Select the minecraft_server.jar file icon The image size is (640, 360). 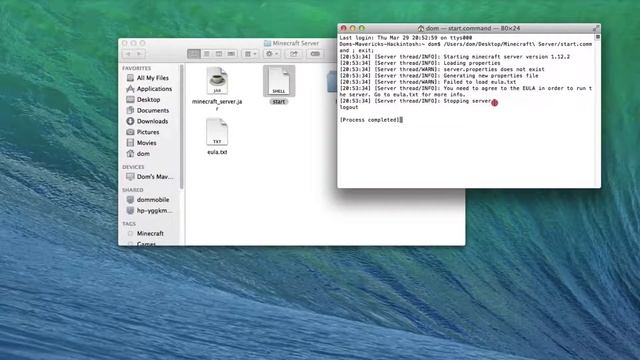click(x=217, y=81)
